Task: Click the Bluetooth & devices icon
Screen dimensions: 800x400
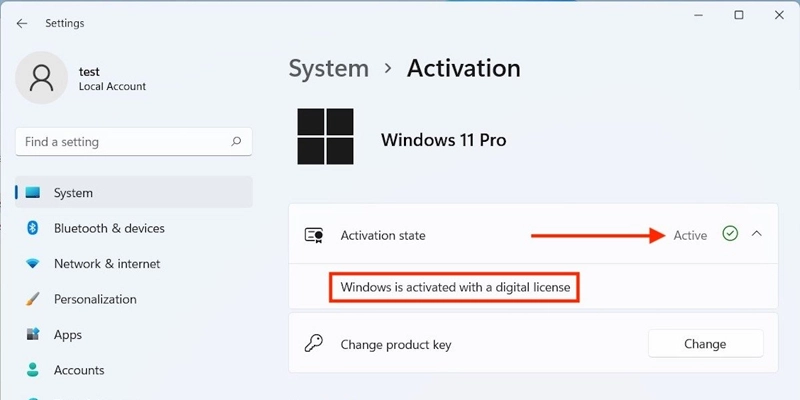Action: [x=33, y=228]
